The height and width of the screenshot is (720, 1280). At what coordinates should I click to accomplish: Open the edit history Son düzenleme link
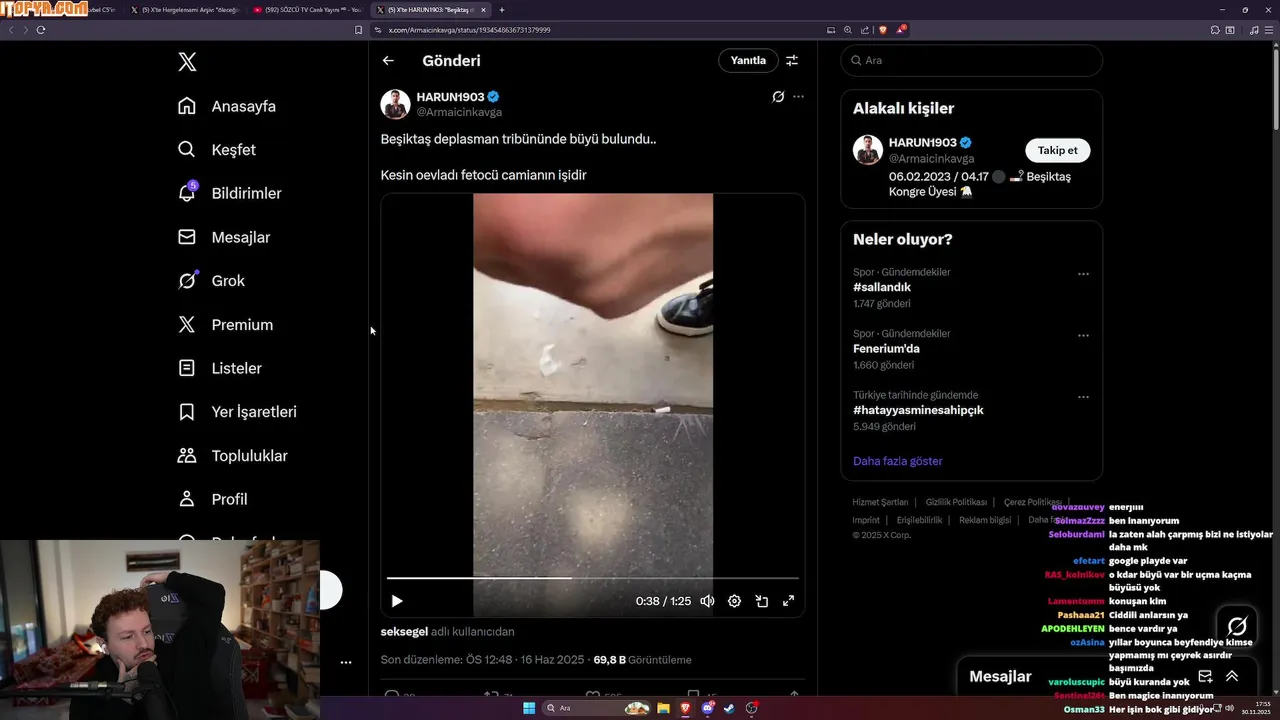482,660
